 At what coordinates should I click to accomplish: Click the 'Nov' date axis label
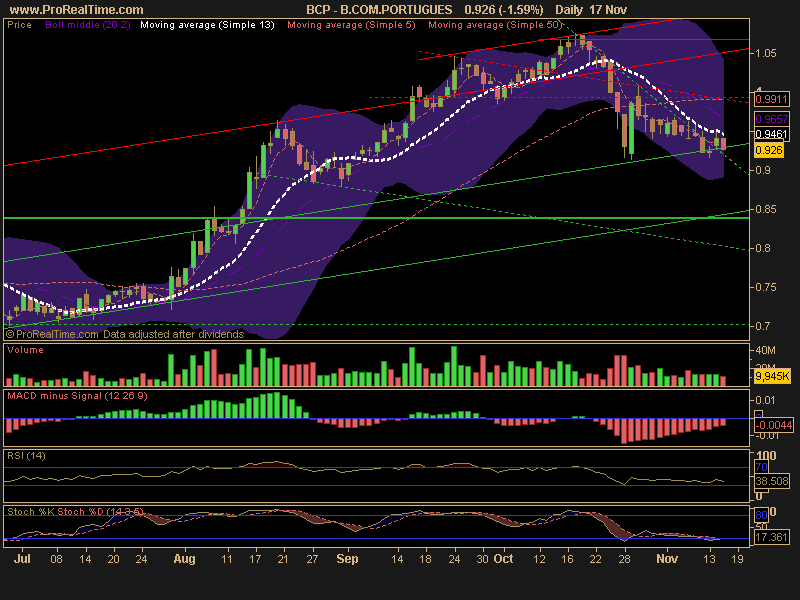(x=667, y=559)
